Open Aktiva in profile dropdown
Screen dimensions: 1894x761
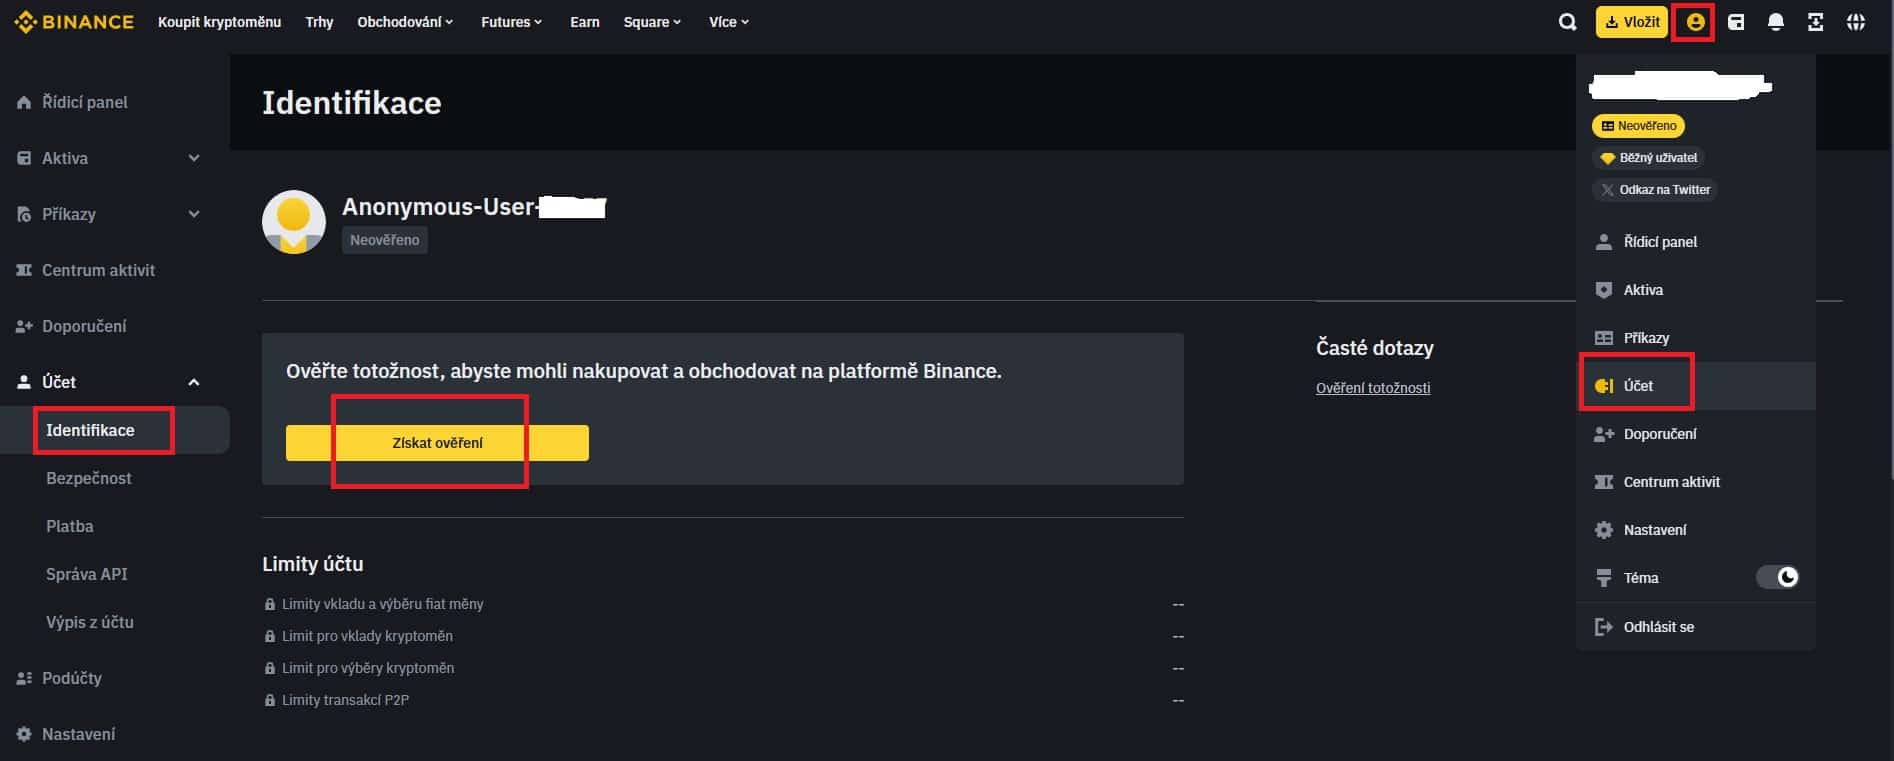[1696, 290]
